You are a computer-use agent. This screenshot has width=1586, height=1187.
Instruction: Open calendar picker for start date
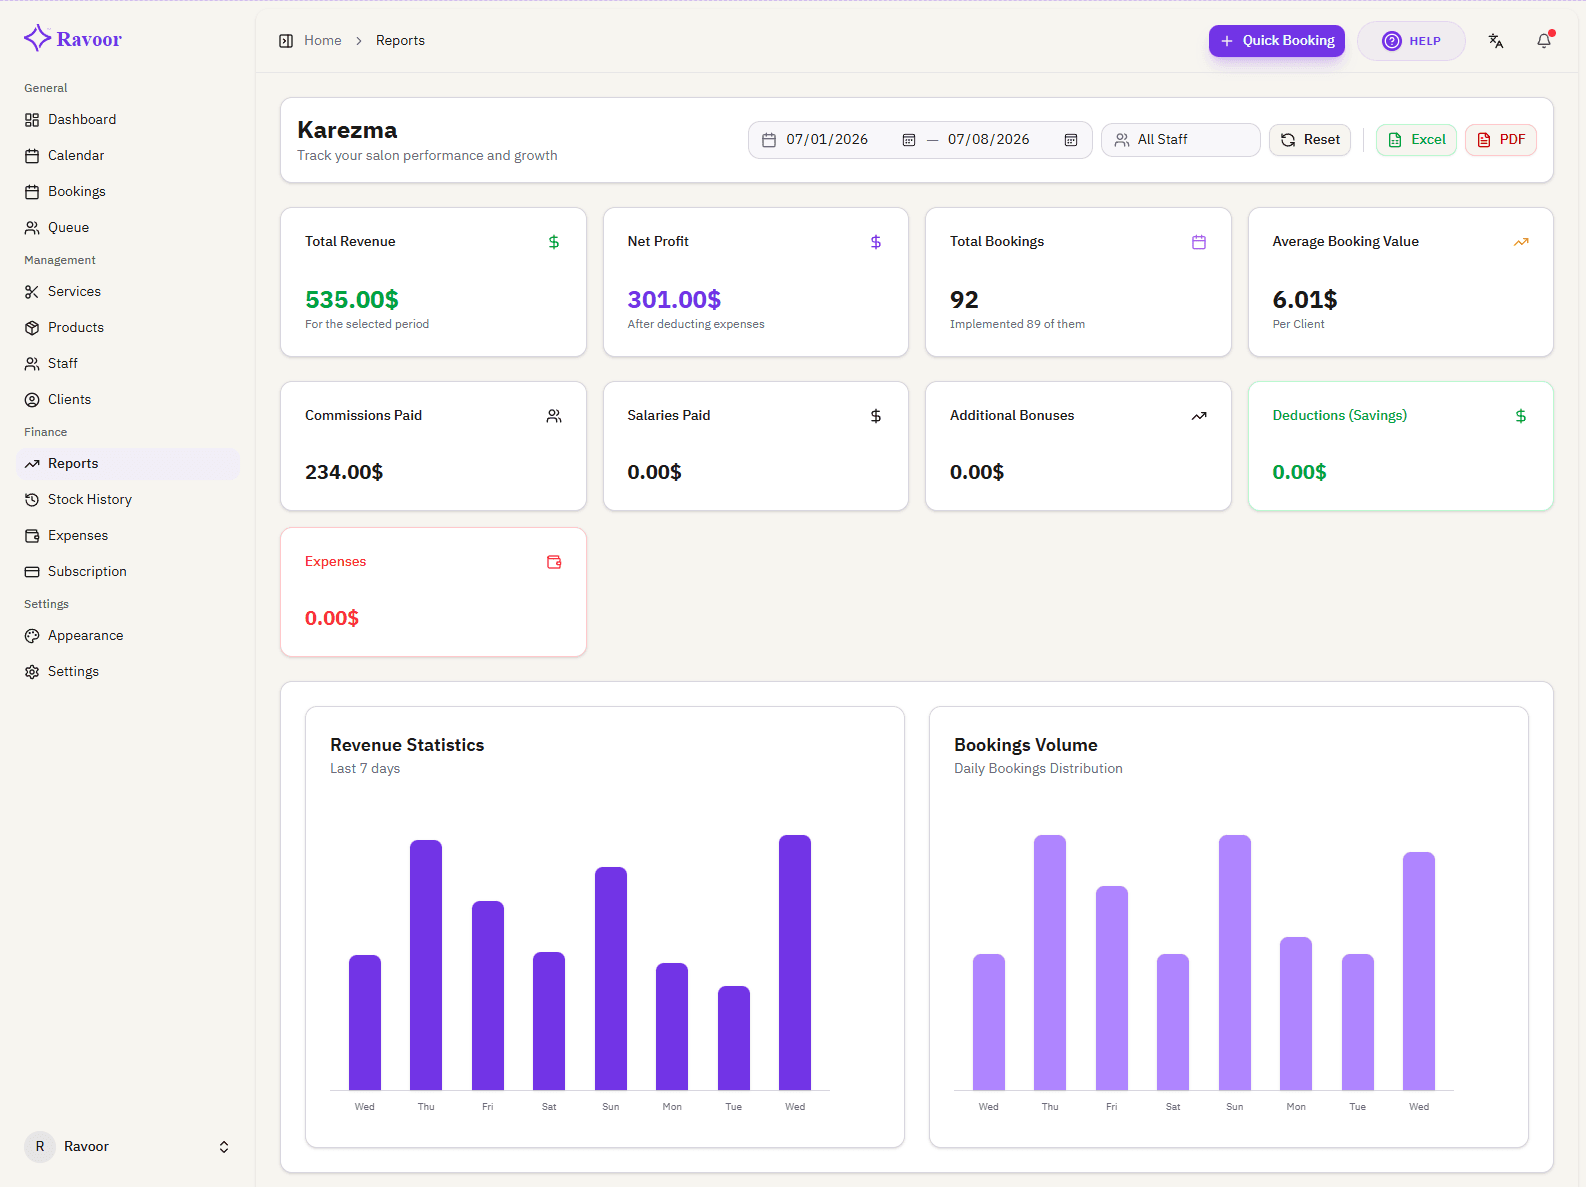(909, 140)
